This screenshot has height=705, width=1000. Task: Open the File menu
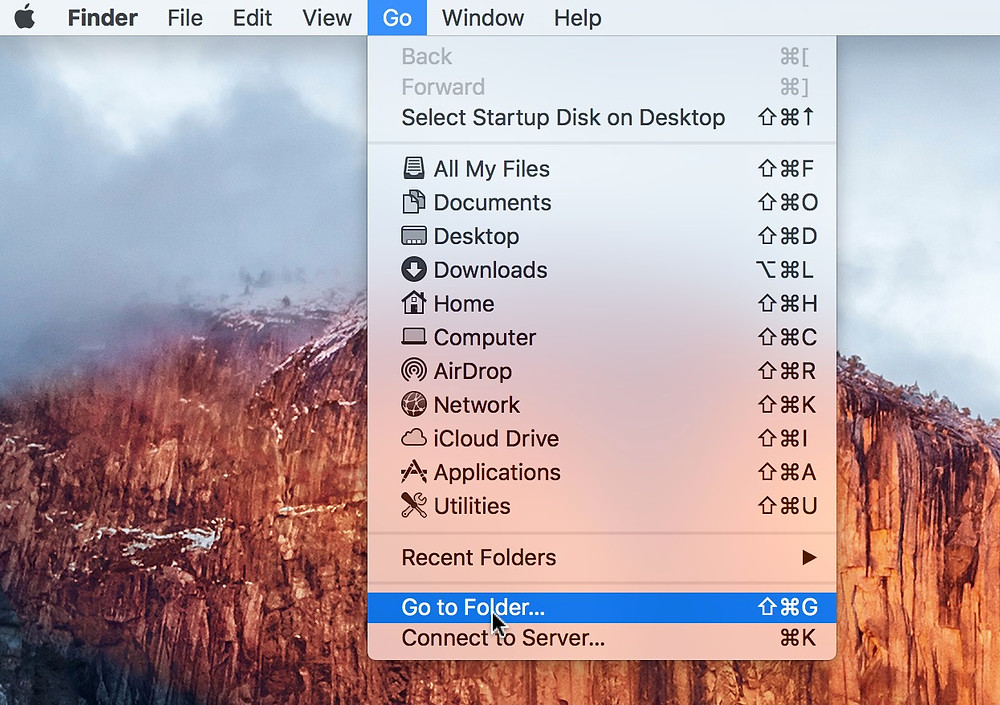185,18
